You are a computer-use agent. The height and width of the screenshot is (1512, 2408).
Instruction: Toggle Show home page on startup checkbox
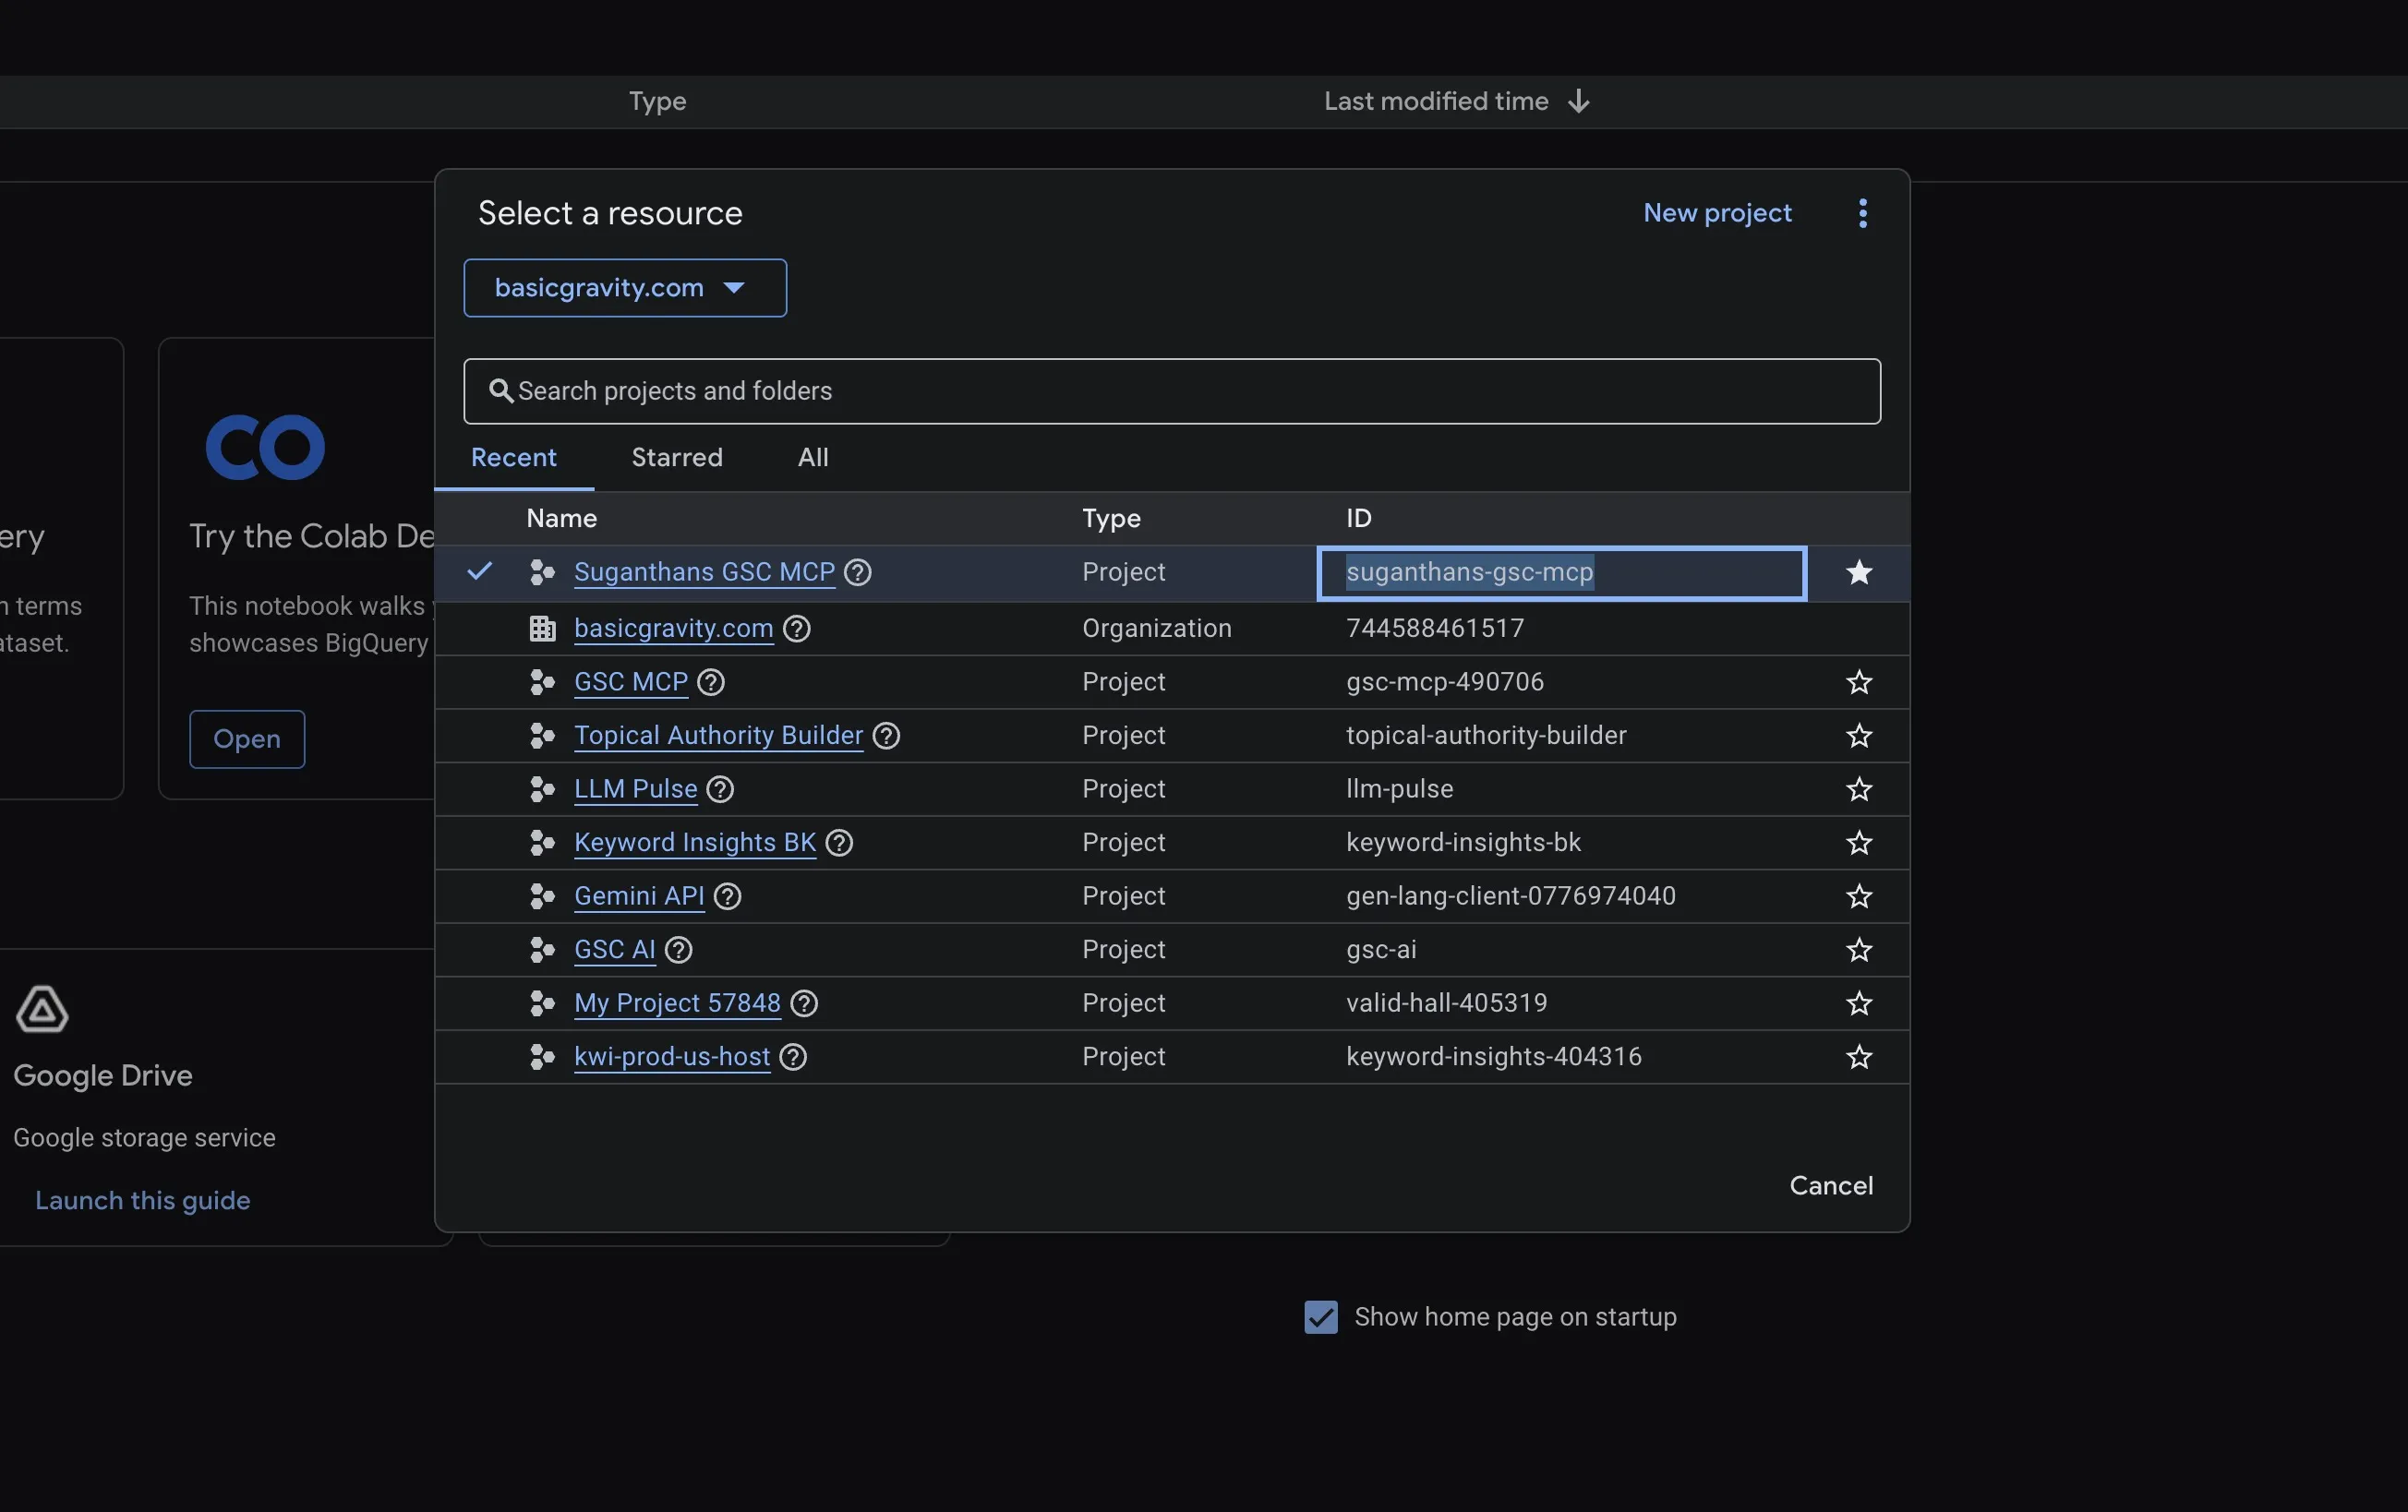[x=1321, y=1317]
